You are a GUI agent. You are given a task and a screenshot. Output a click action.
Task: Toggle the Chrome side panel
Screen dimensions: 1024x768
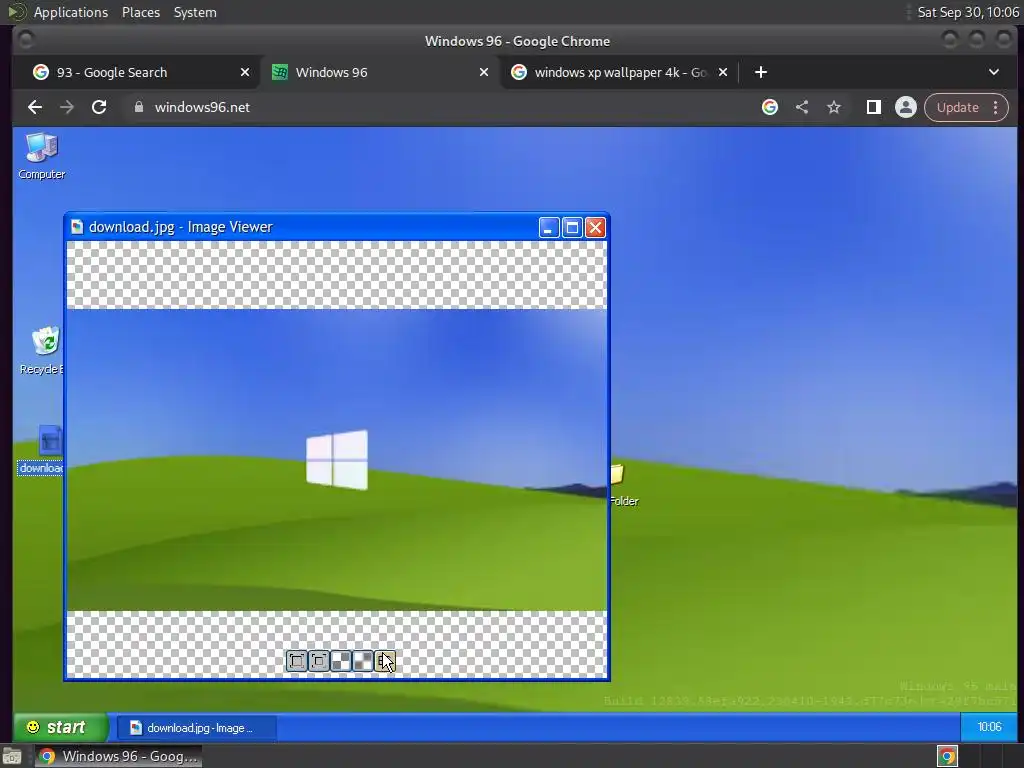coord(874,107)
